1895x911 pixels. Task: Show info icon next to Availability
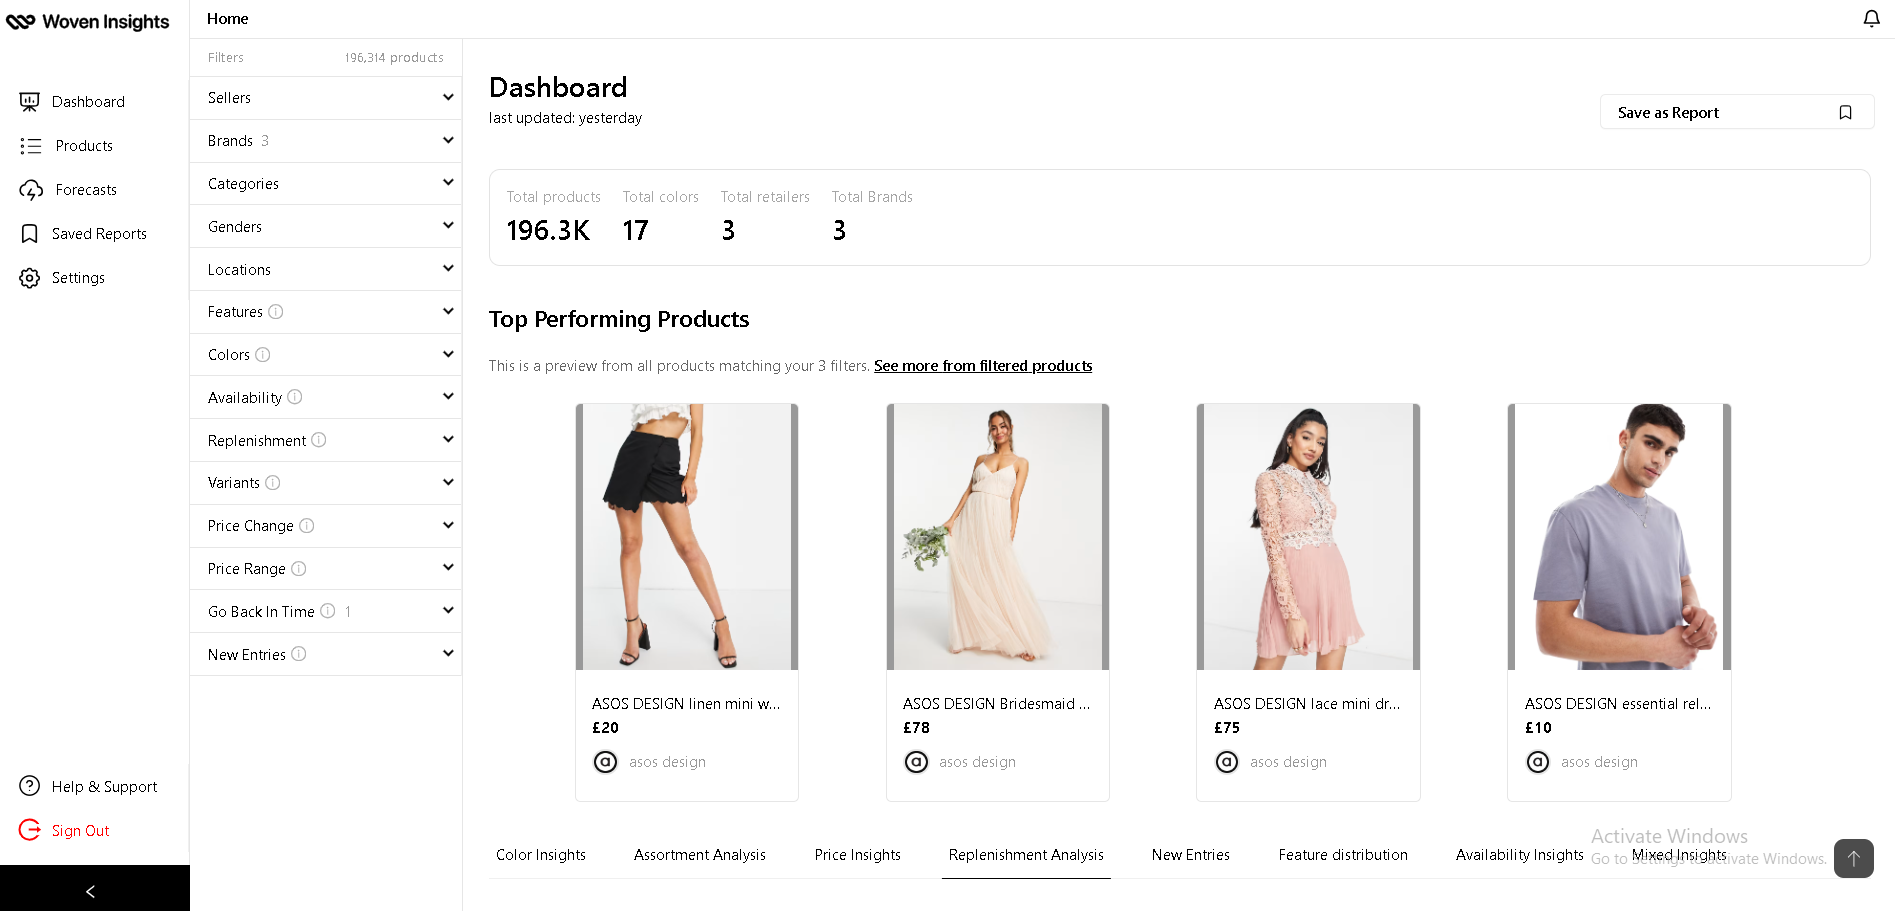coord(295,397)
